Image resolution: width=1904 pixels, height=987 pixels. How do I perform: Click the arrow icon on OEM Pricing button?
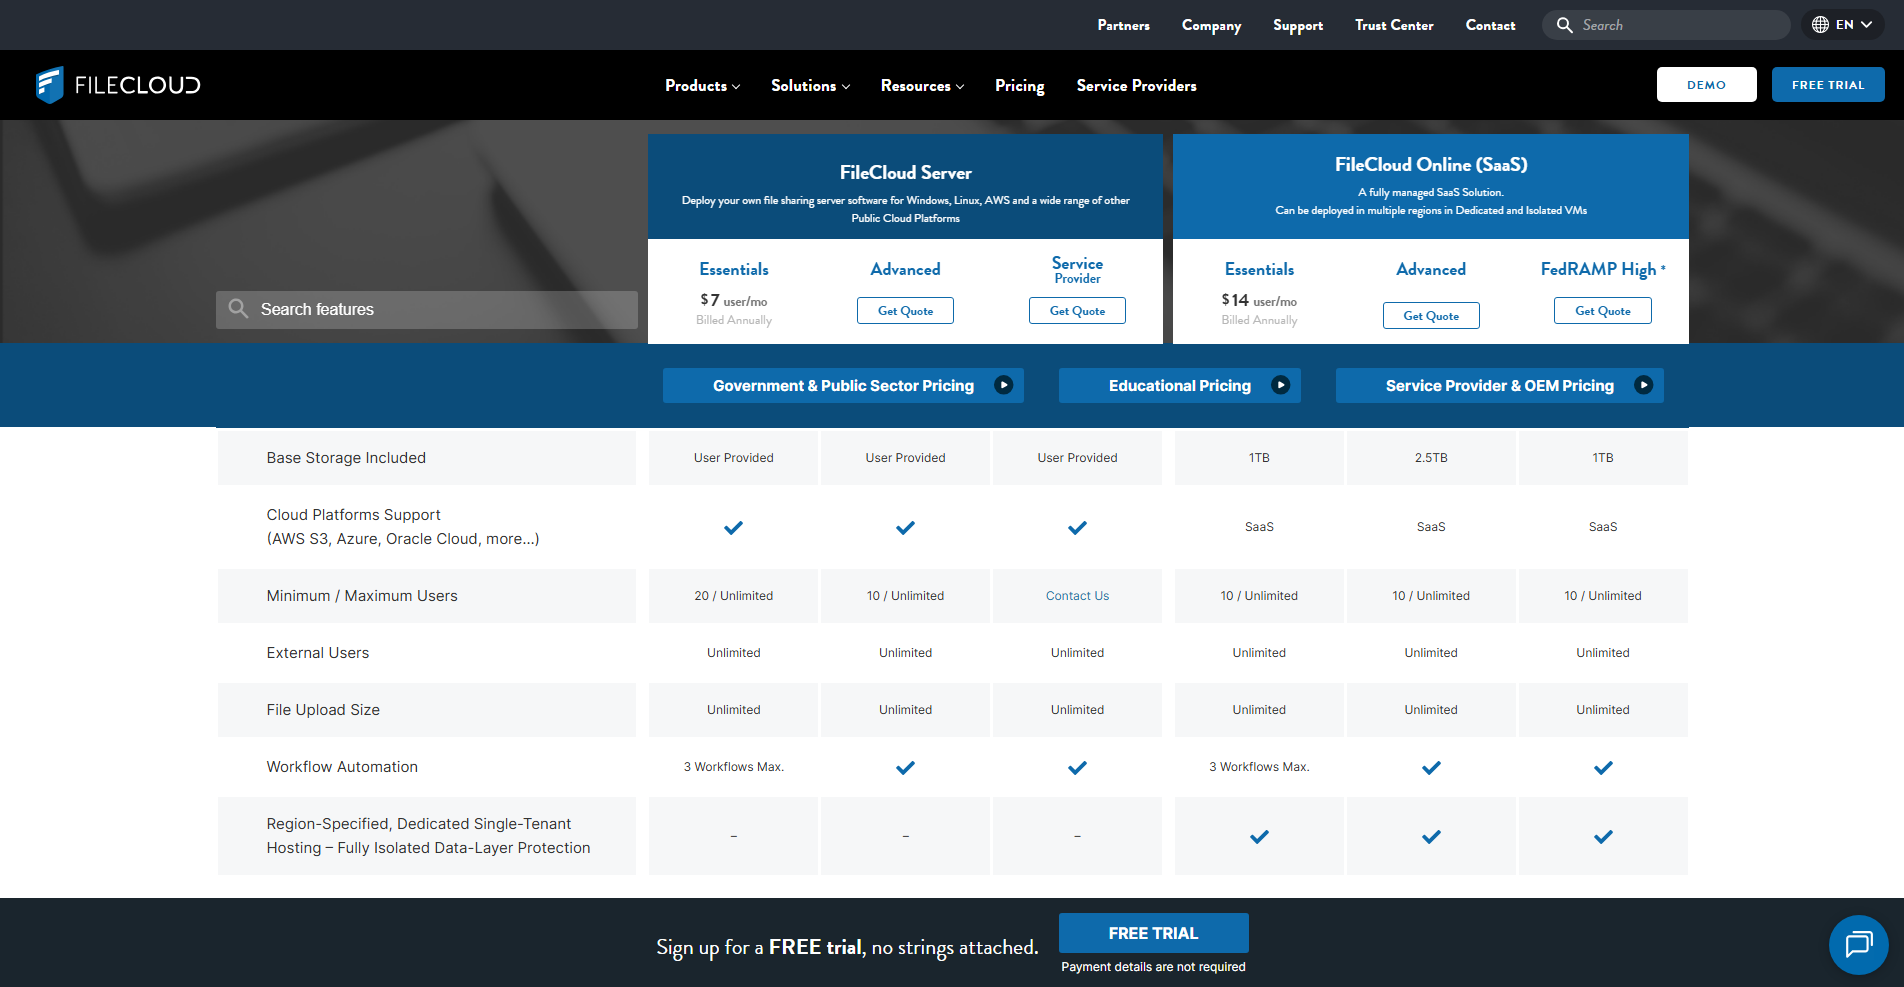click(1644, 384)
